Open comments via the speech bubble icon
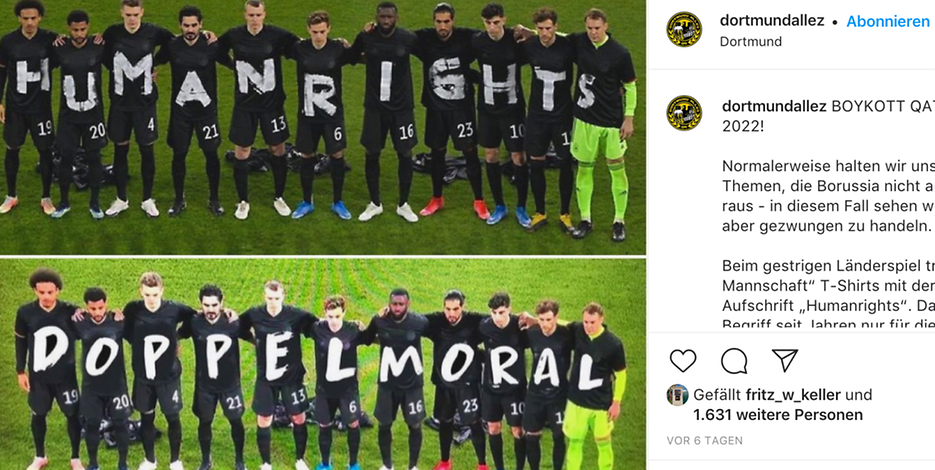Screen dimensions: 935x470 pos(734,361)
